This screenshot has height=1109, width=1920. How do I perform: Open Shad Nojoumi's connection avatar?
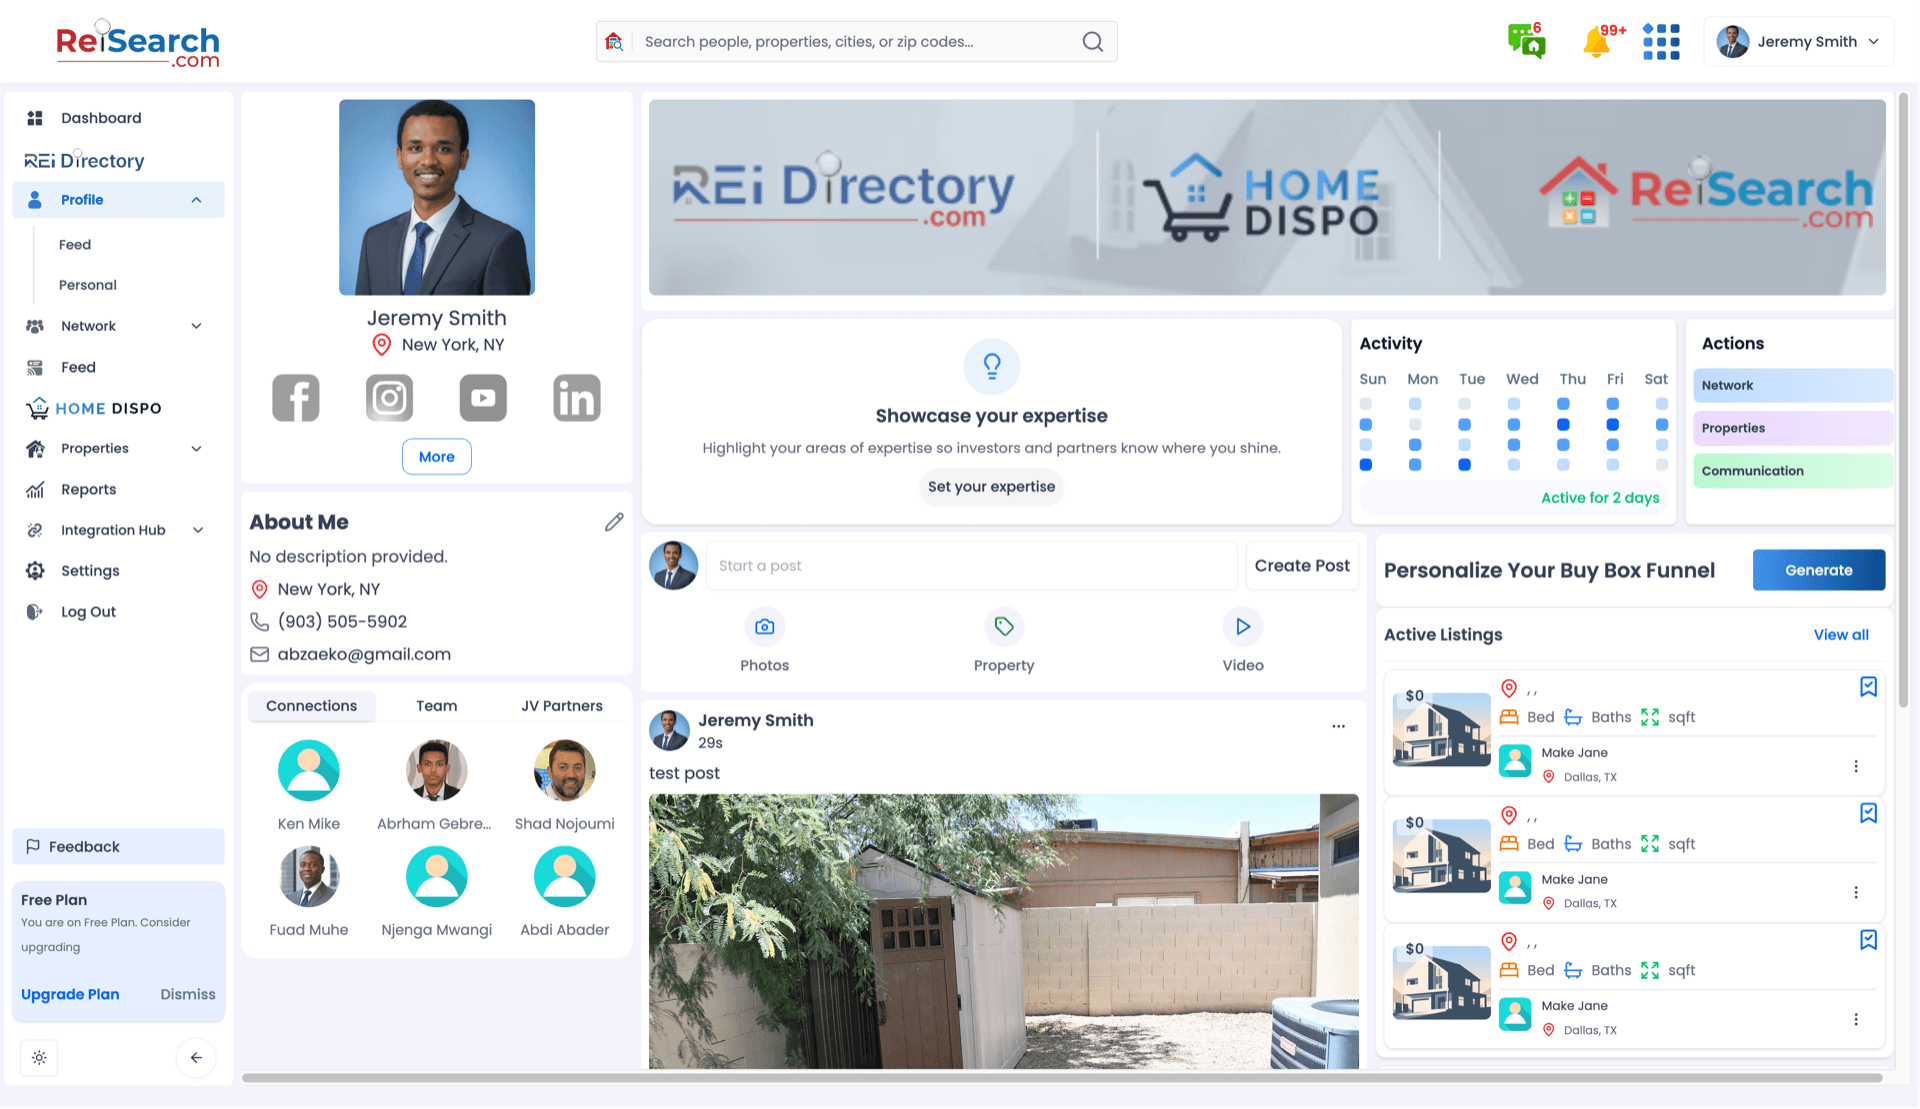click(564, 771)
